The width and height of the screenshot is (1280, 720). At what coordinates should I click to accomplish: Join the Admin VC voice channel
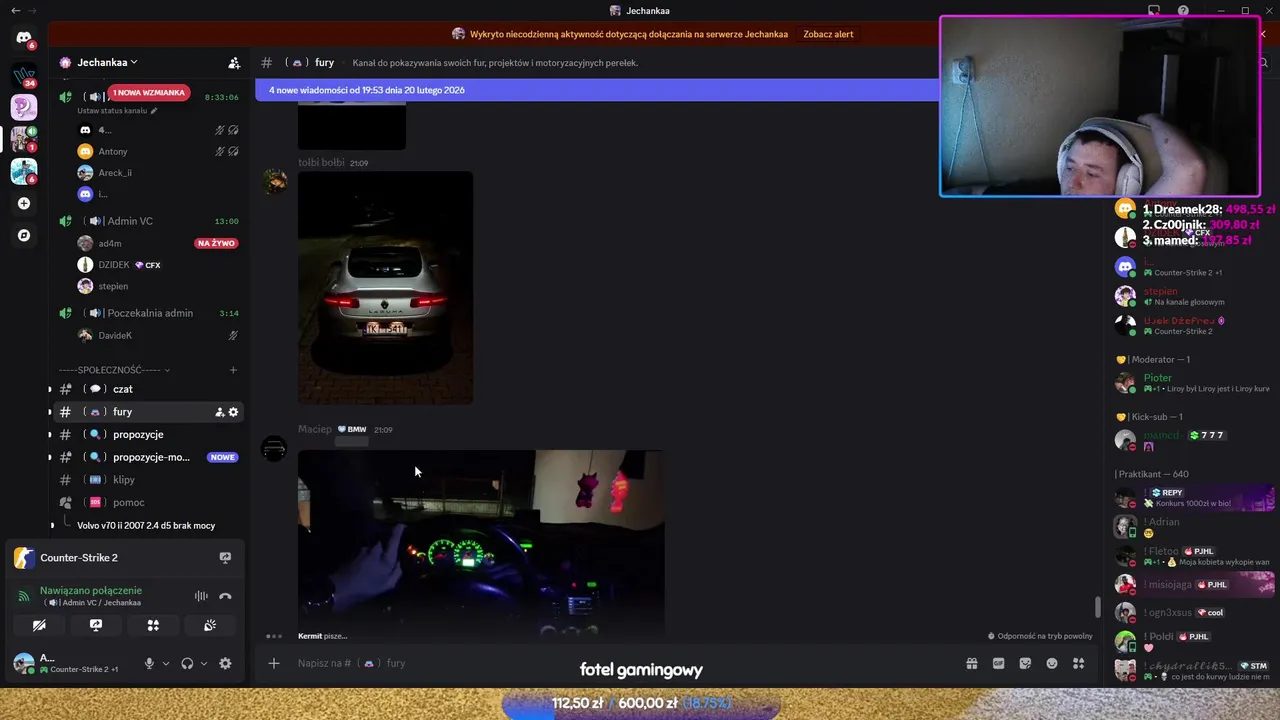(148, 221)
